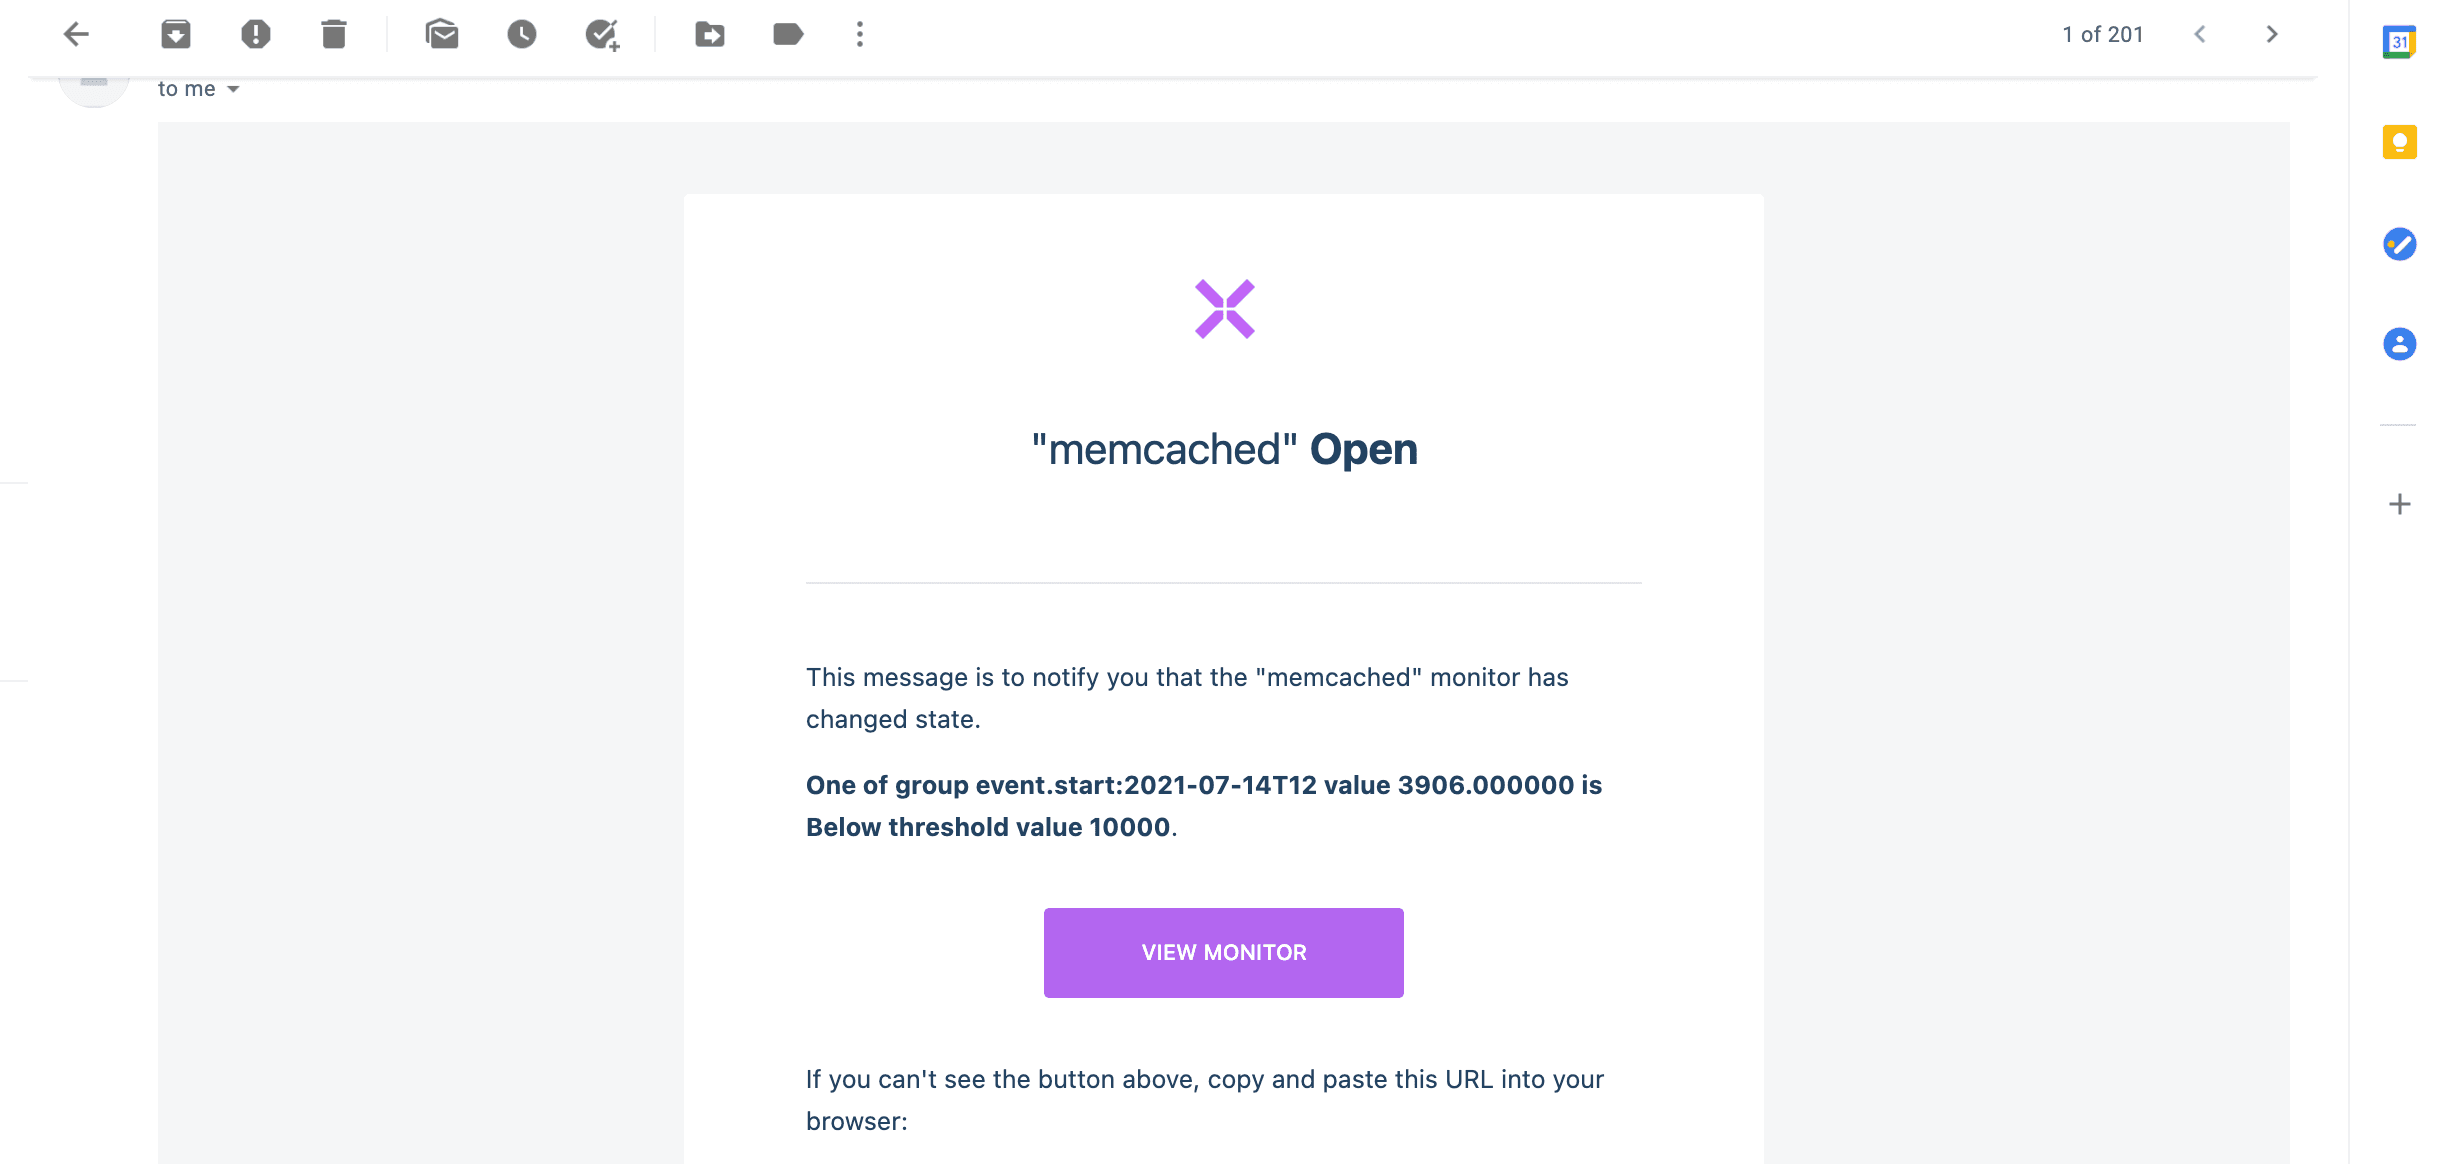Open Google Keep side panel
The image size is (2448, 1164).
click(x=2399, y=142)
